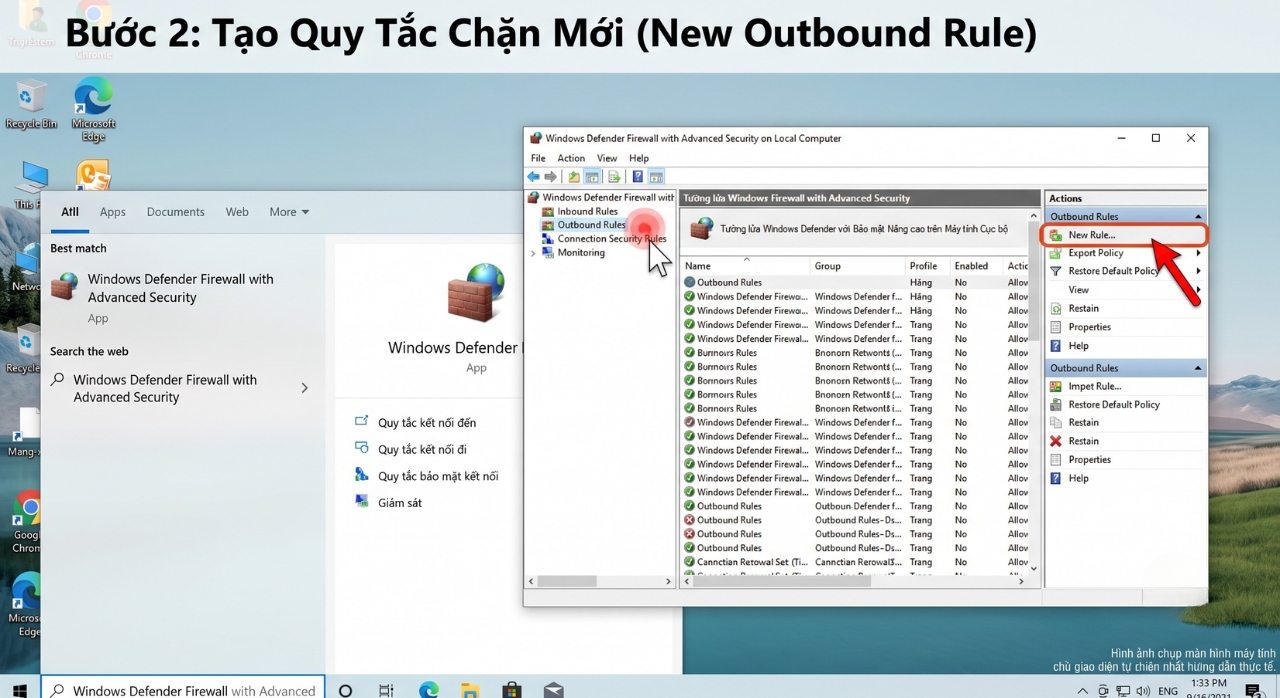Screen dimensions: 1280x698
Task: Open Quy tắc kết nối đến link
Action: pyautogui.click(x=427, y=423)
